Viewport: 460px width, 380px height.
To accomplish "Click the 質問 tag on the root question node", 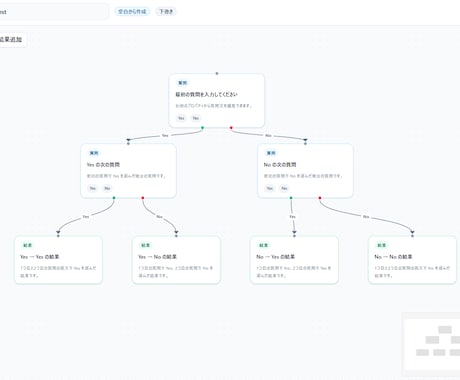I will coord(183,83).
